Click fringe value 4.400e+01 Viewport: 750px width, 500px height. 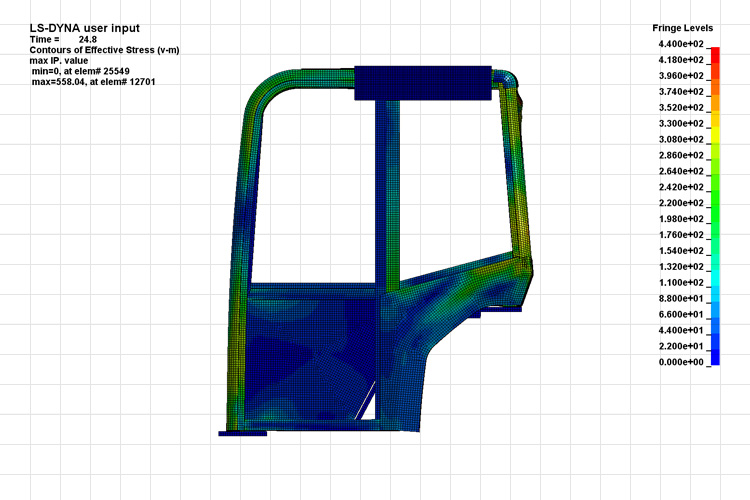pyautogui.click(x=681, y=330)
